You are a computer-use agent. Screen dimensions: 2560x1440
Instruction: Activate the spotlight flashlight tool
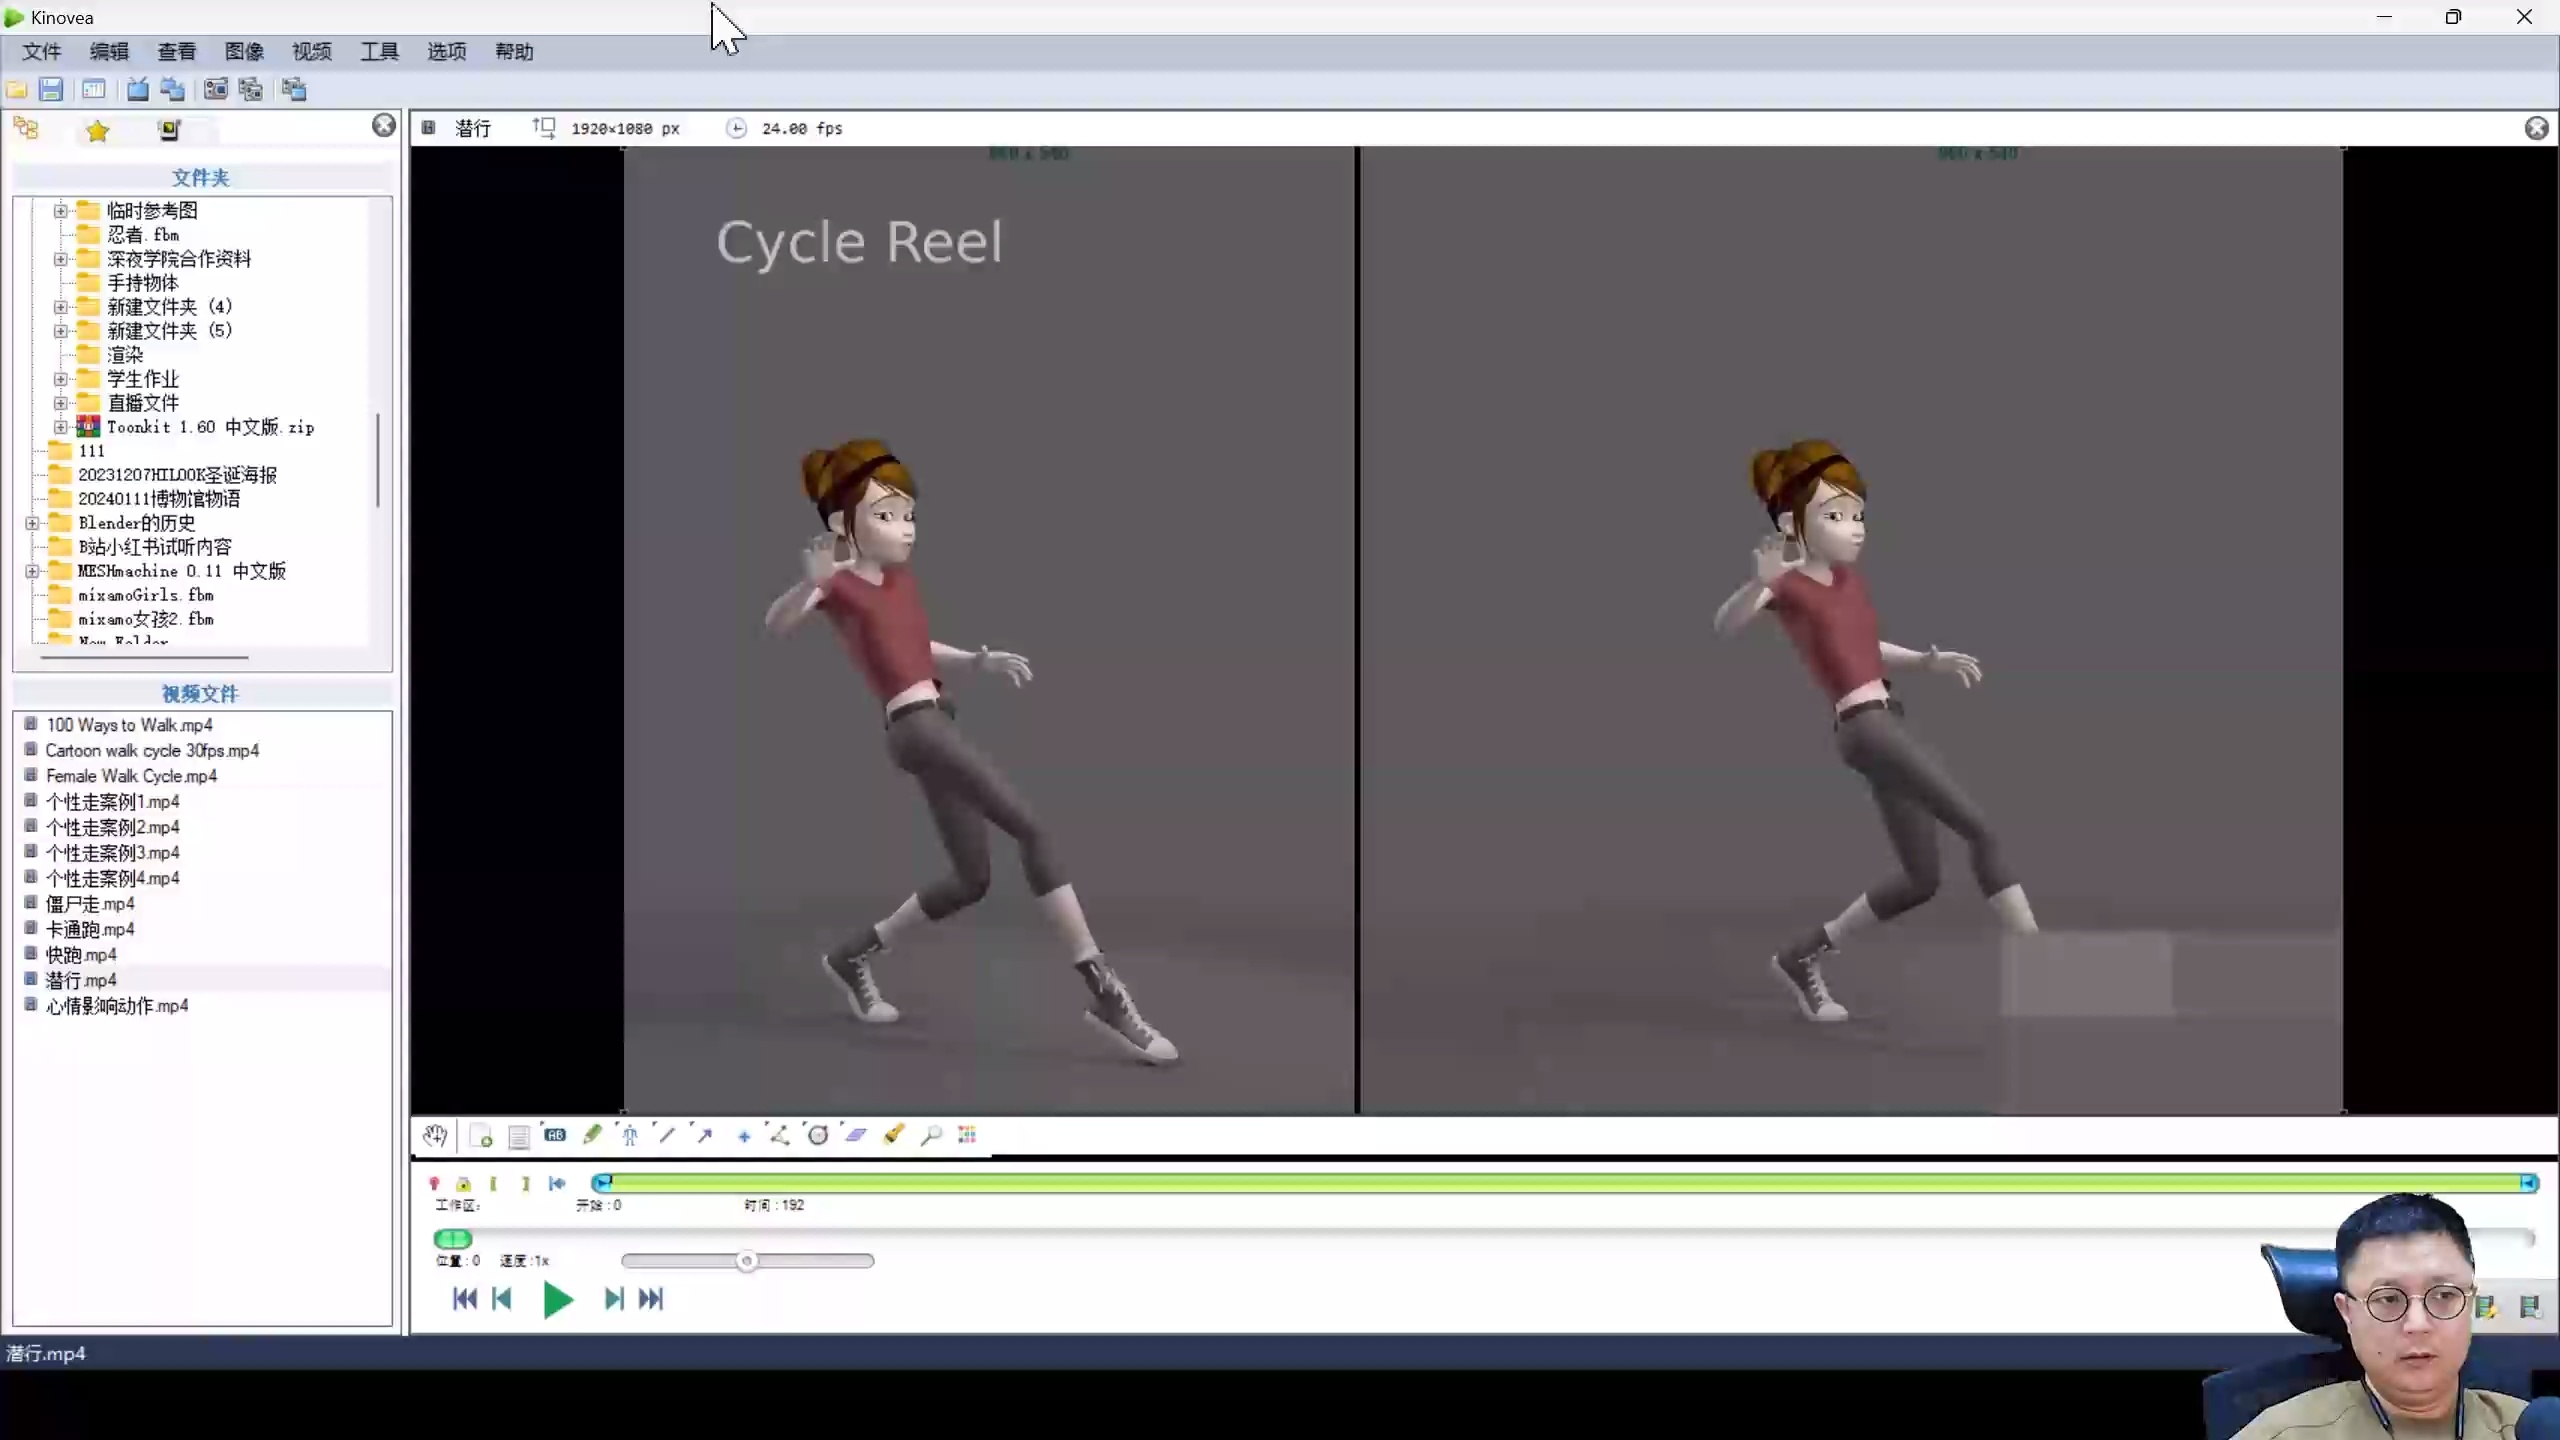pyautogui.click(x=894, y=1134)
